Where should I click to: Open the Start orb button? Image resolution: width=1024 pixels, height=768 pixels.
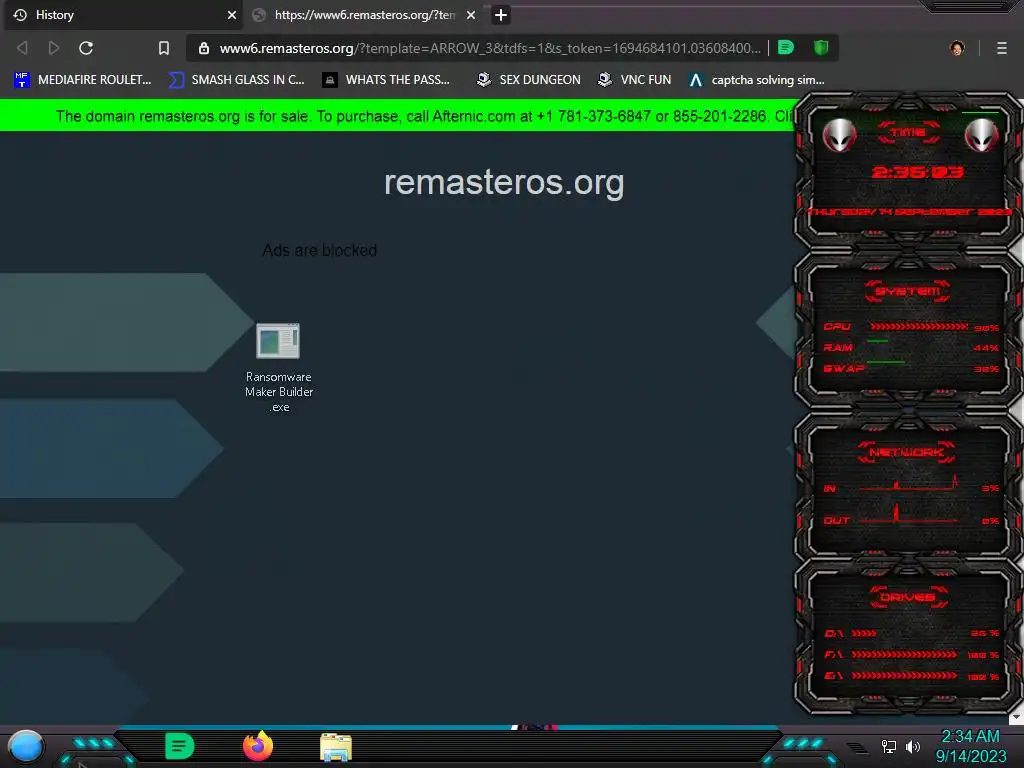coord(26,748)
